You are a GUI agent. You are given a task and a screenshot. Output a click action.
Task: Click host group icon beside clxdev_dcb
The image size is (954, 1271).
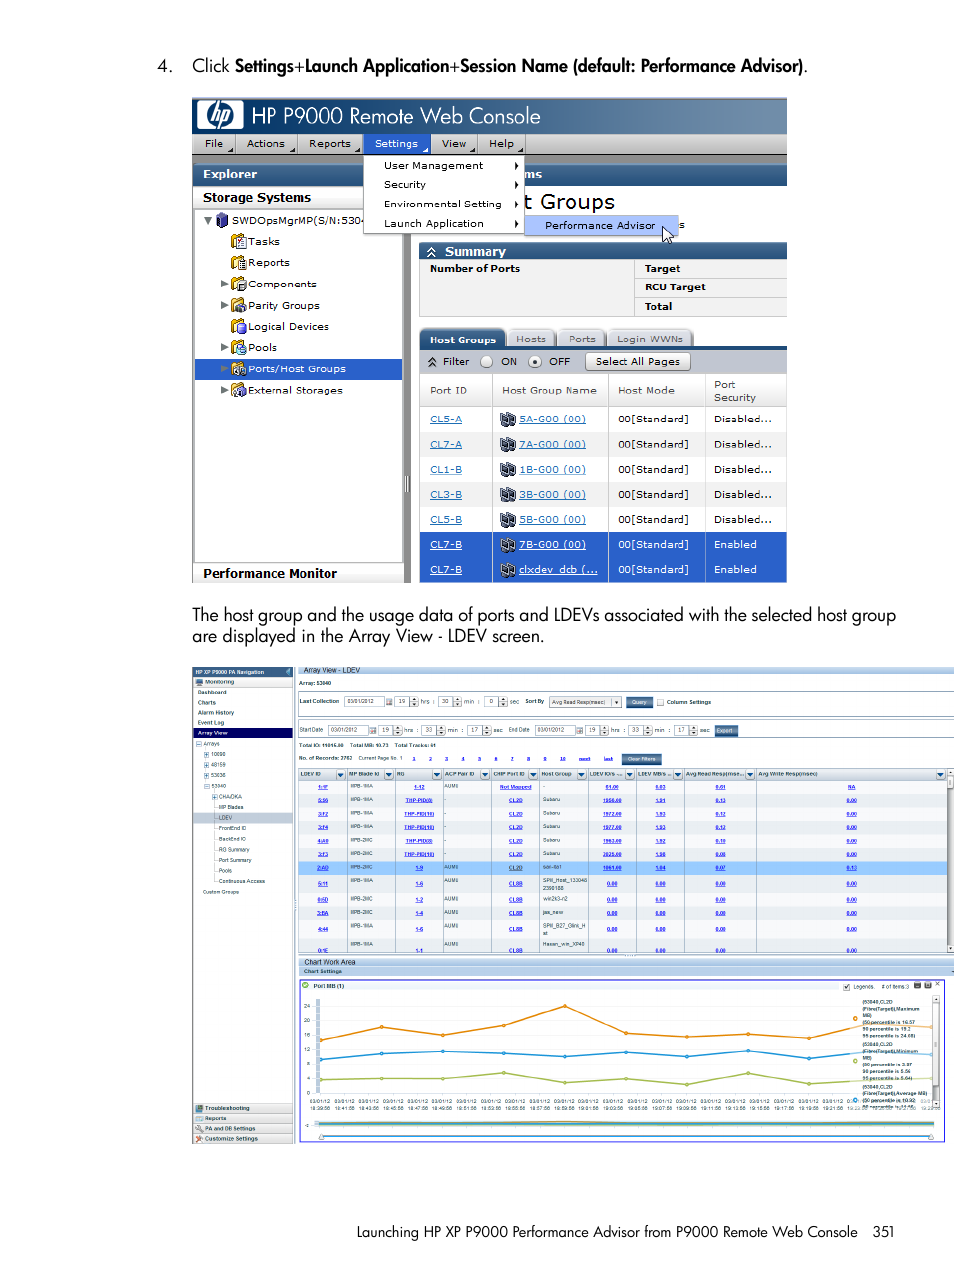(508, 570)
